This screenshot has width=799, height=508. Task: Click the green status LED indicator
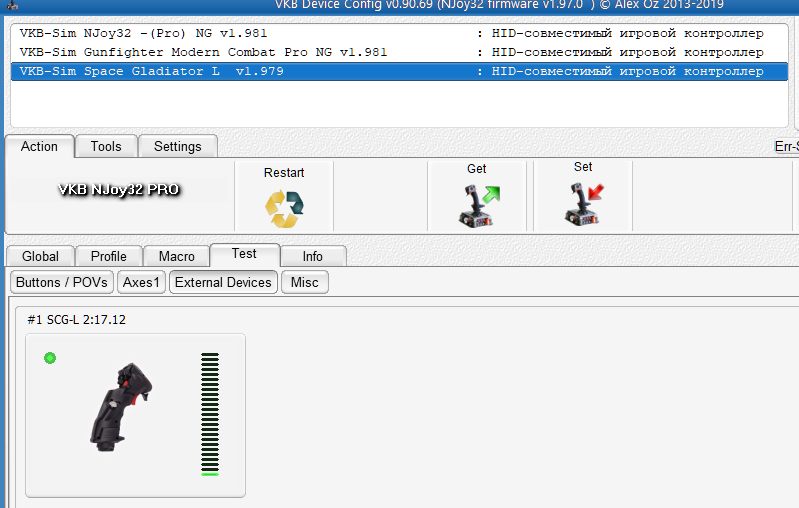click(50, 358)
